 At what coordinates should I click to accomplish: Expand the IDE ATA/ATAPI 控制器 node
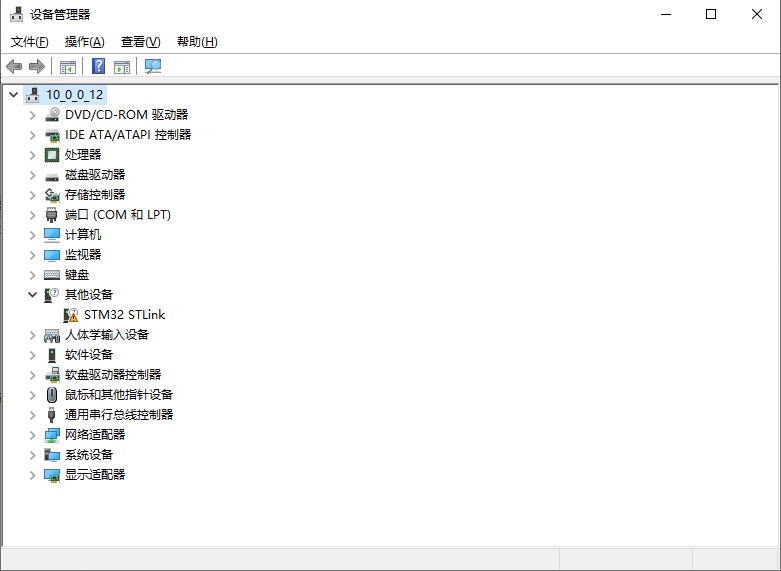point(32,135)
